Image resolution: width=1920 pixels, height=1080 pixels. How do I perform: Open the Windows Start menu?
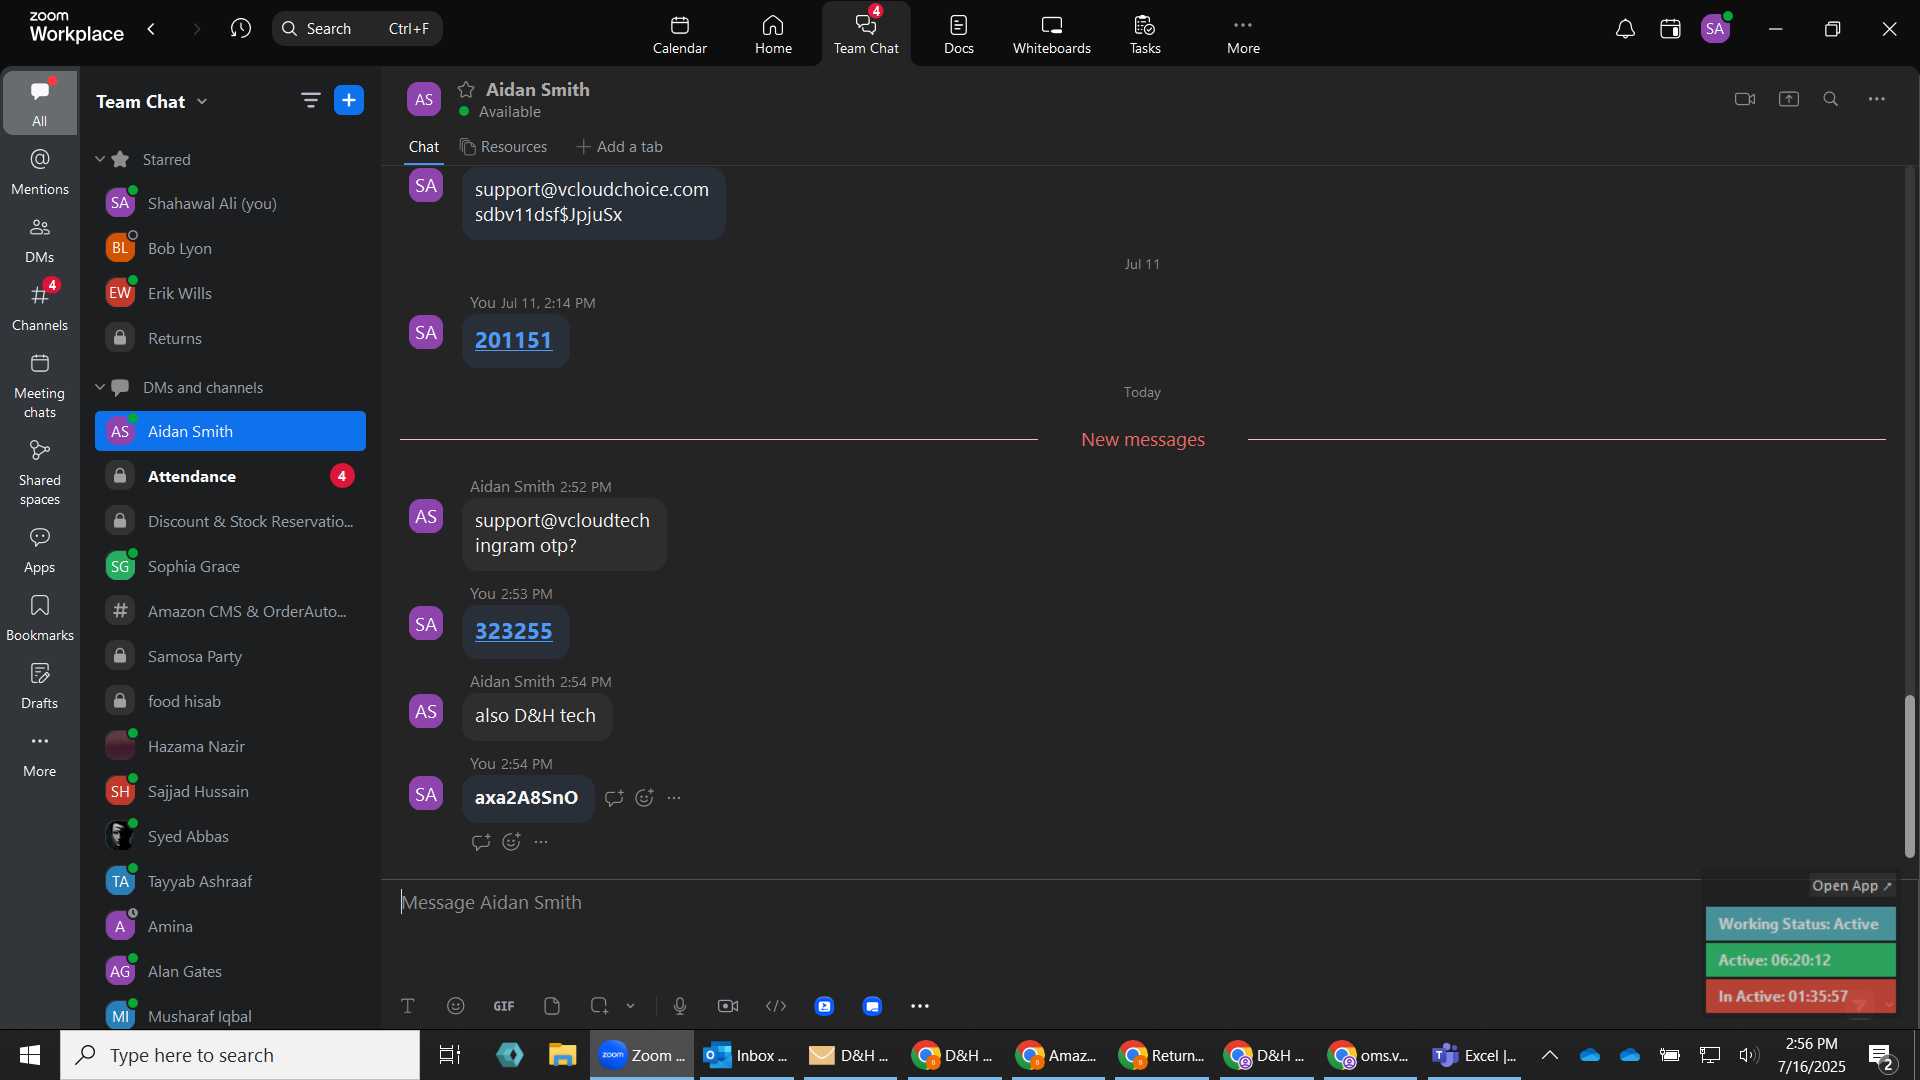30,1055
